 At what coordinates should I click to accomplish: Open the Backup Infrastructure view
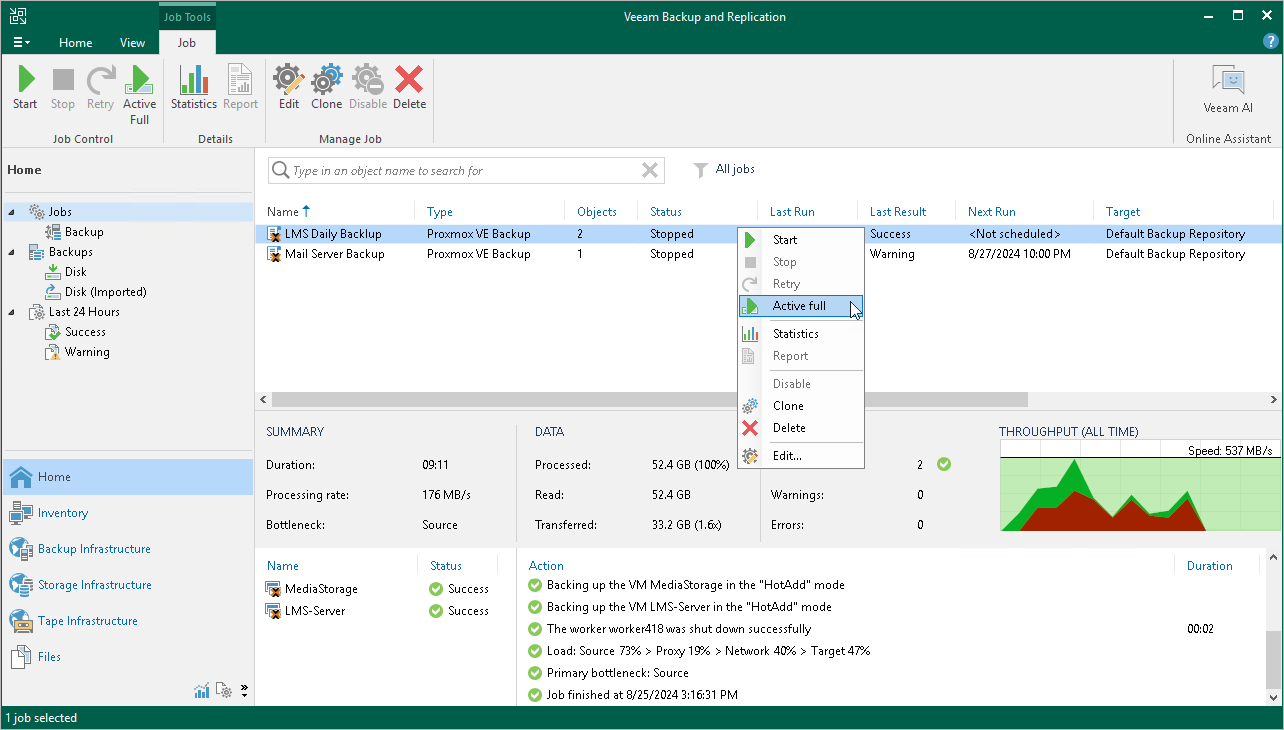point(94,549)
